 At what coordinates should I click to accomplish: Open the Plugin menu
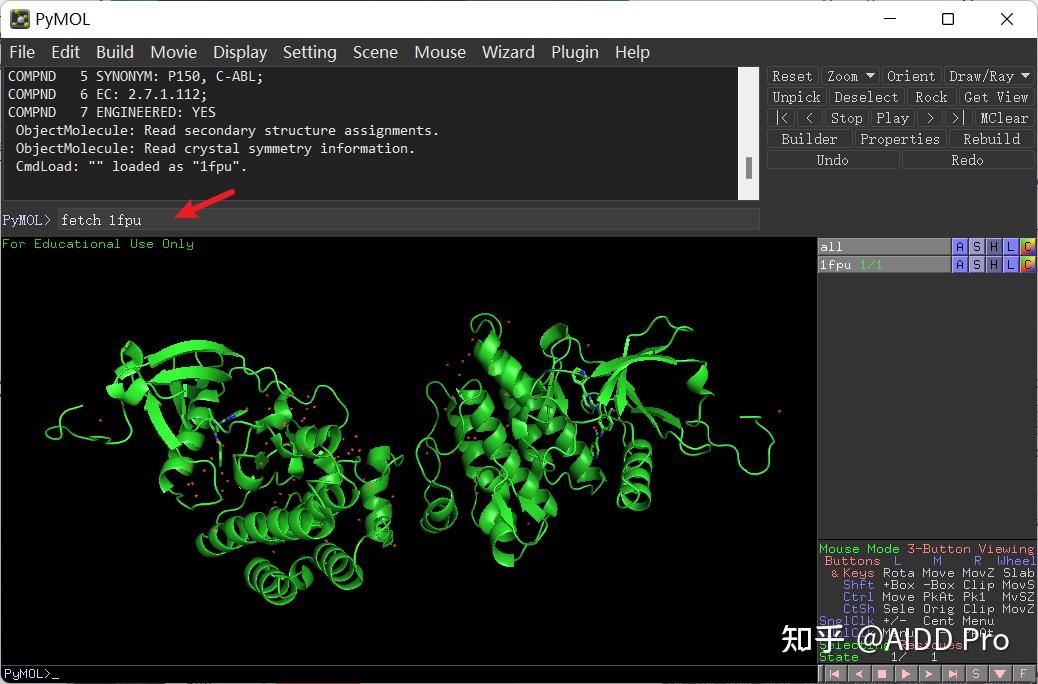pos(575,52)
